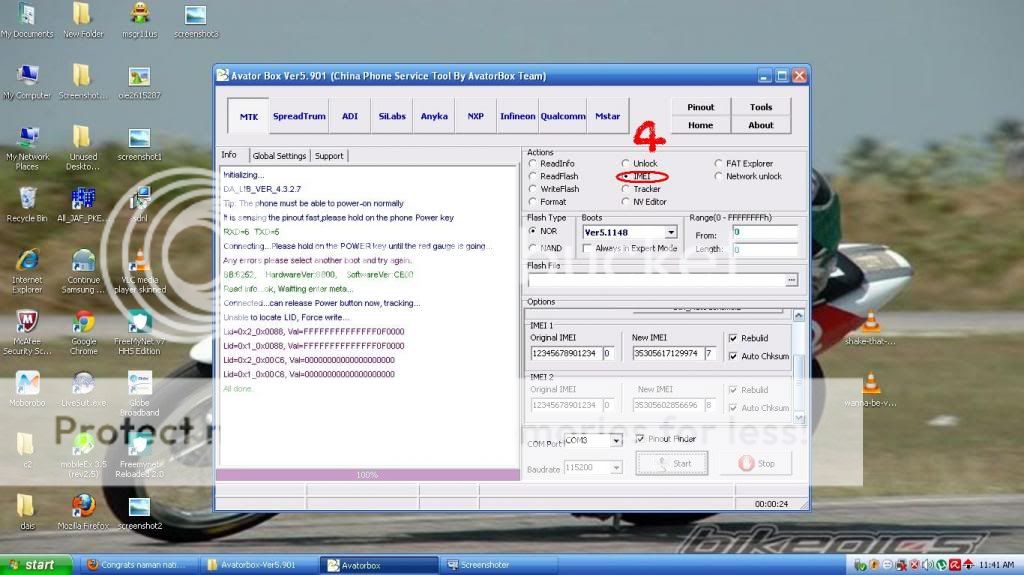Image resolution: width=1024 pixels, height=575 pixels.
Task: Toggle IMEI 1 Auto Chksum checkbox
Action: [x=733, y=356]
